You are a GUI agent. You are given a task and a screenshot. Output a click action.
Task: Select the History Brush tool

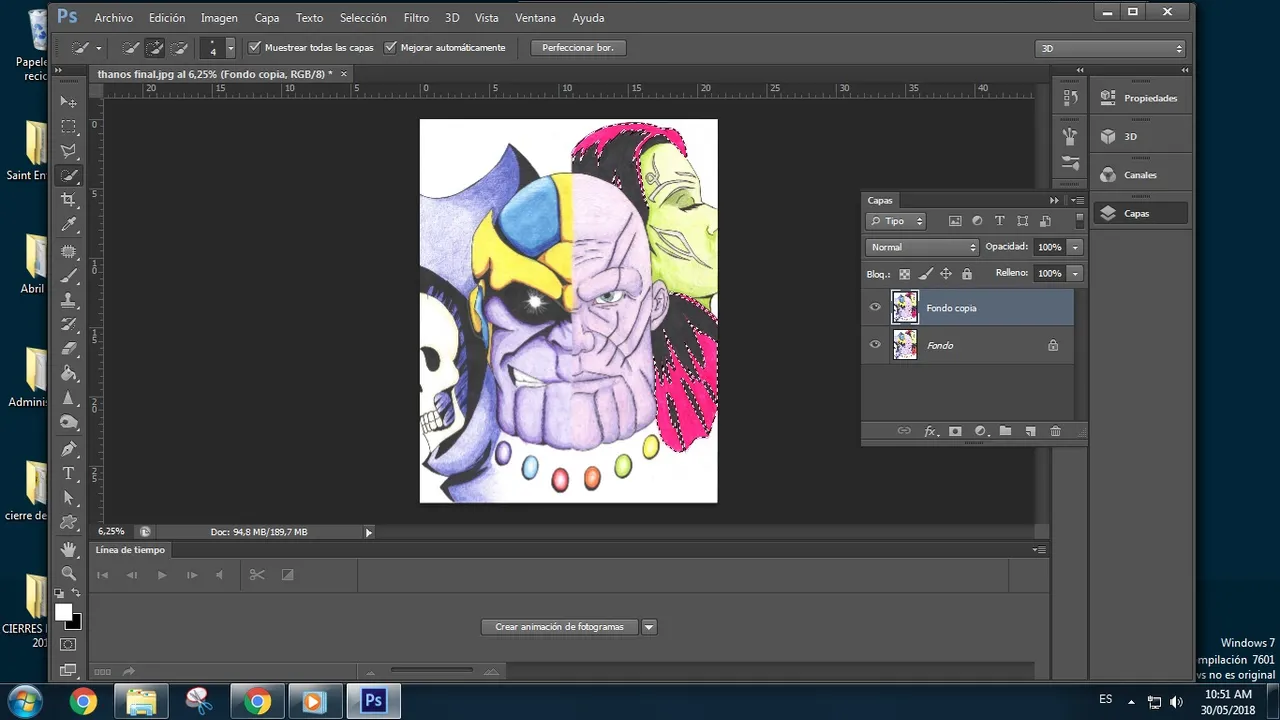tap(68, 324)
